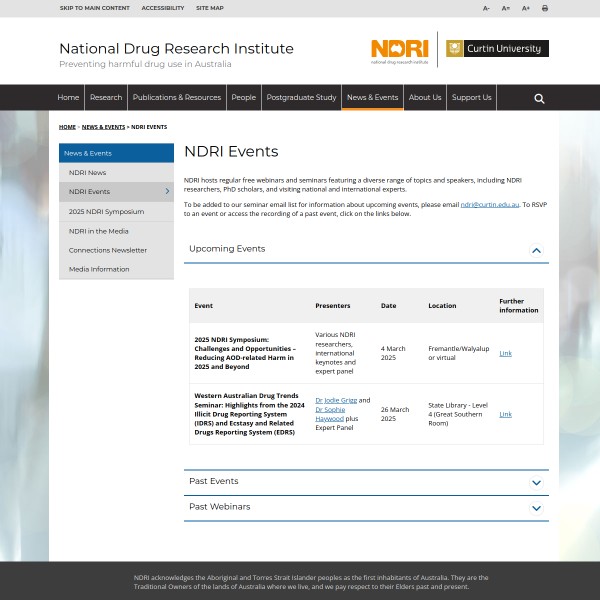Image resolution: width=600 pixels, height=600 pixels.
Task: Open Connections Newsletter in sidebar
Action: point(108,250)
